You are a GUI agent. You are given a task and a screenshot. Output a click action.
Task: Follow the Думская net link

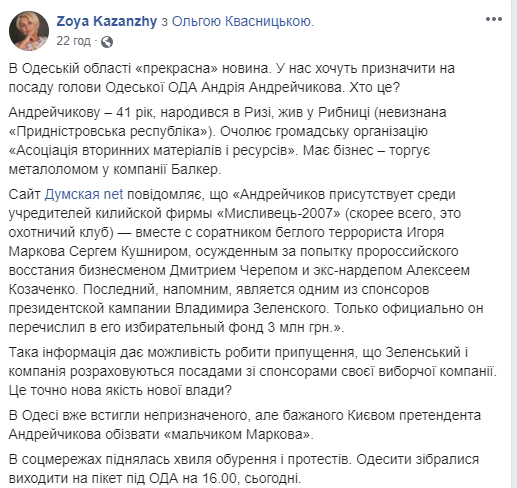[84, 194]
